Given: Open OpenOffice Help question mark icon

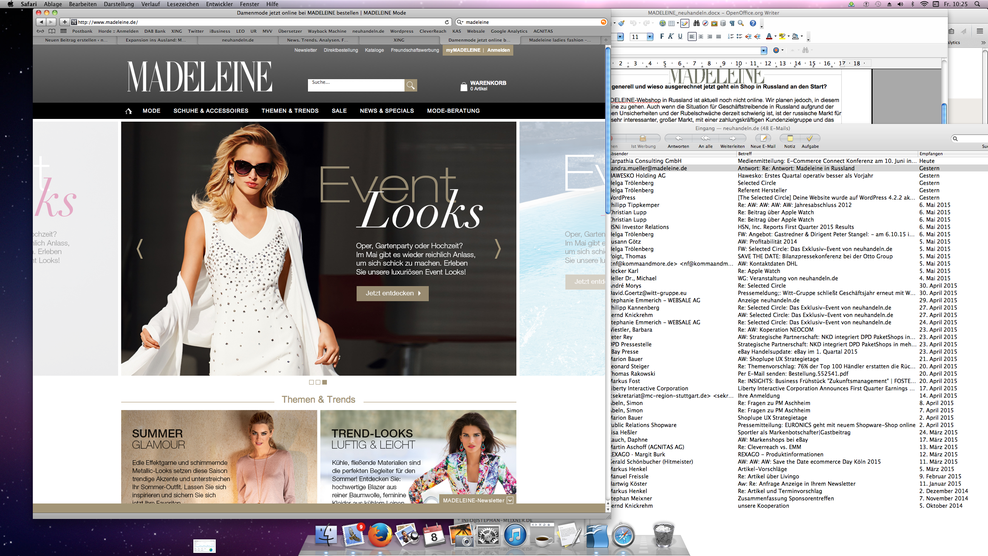Looking at the screenshot, I should click(753, 23).
